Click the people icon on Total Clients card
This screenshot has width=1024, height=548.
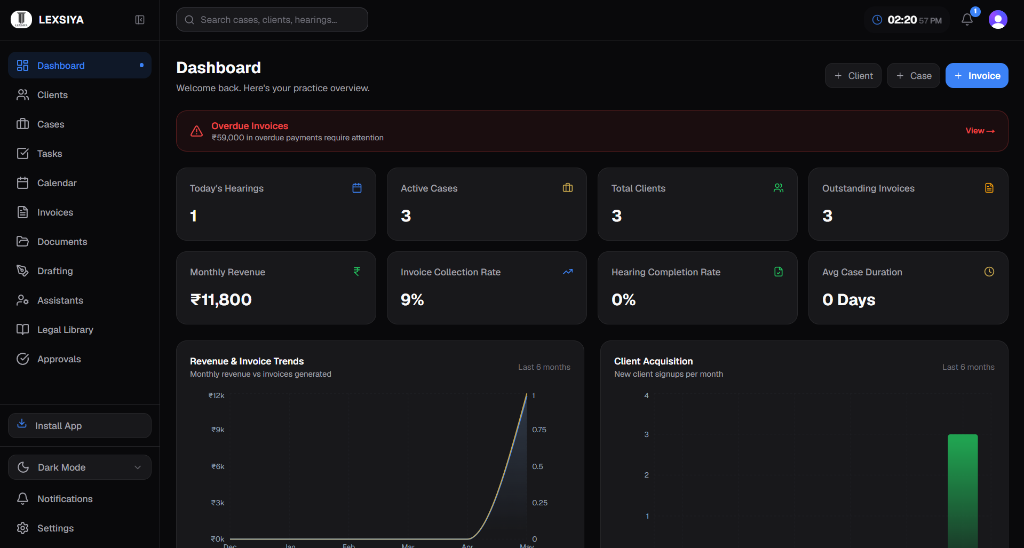click(778, 188)
